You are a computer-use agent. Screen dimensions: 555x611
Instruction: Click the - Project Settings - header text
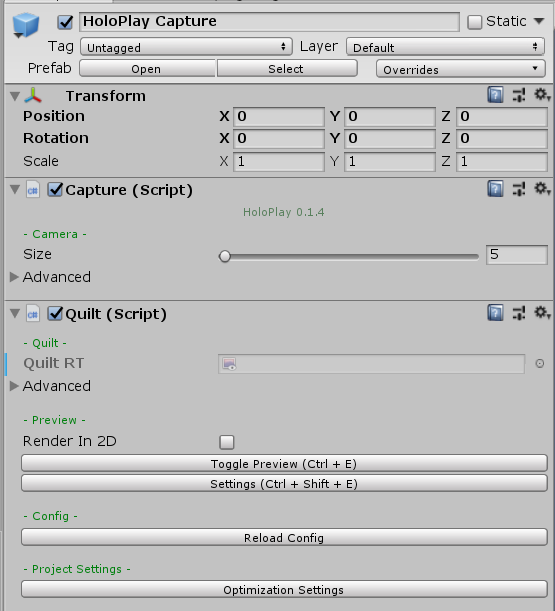[x=77, y=569]
